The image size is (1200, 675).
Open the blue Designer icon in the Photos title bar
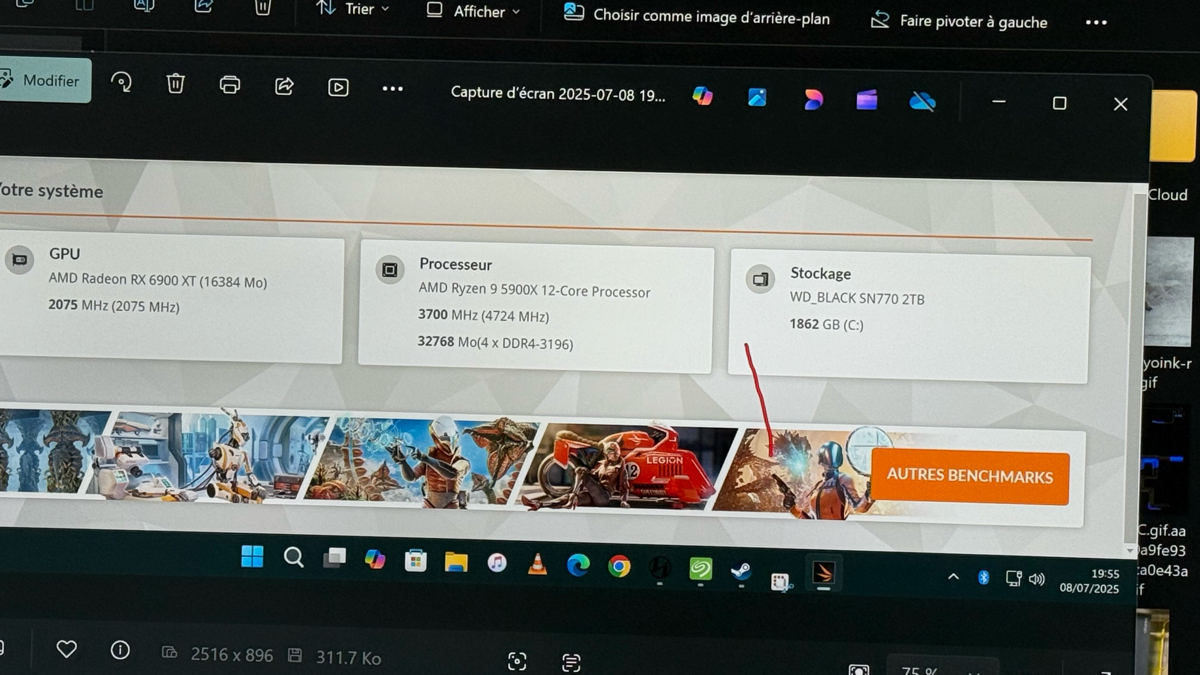(757, 97)
